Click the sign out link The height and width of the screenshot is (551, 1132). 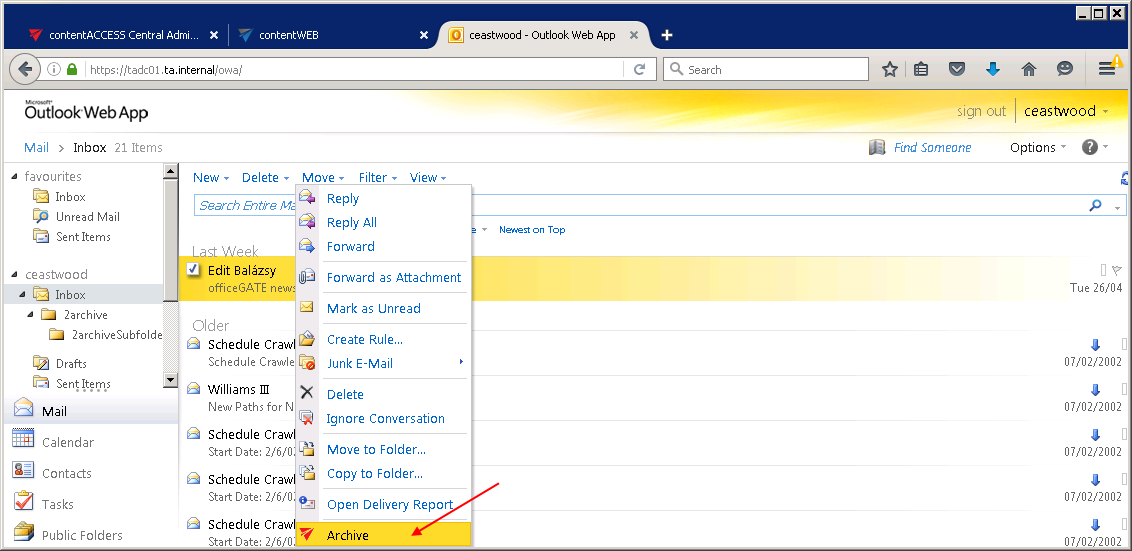pos(981,111)
